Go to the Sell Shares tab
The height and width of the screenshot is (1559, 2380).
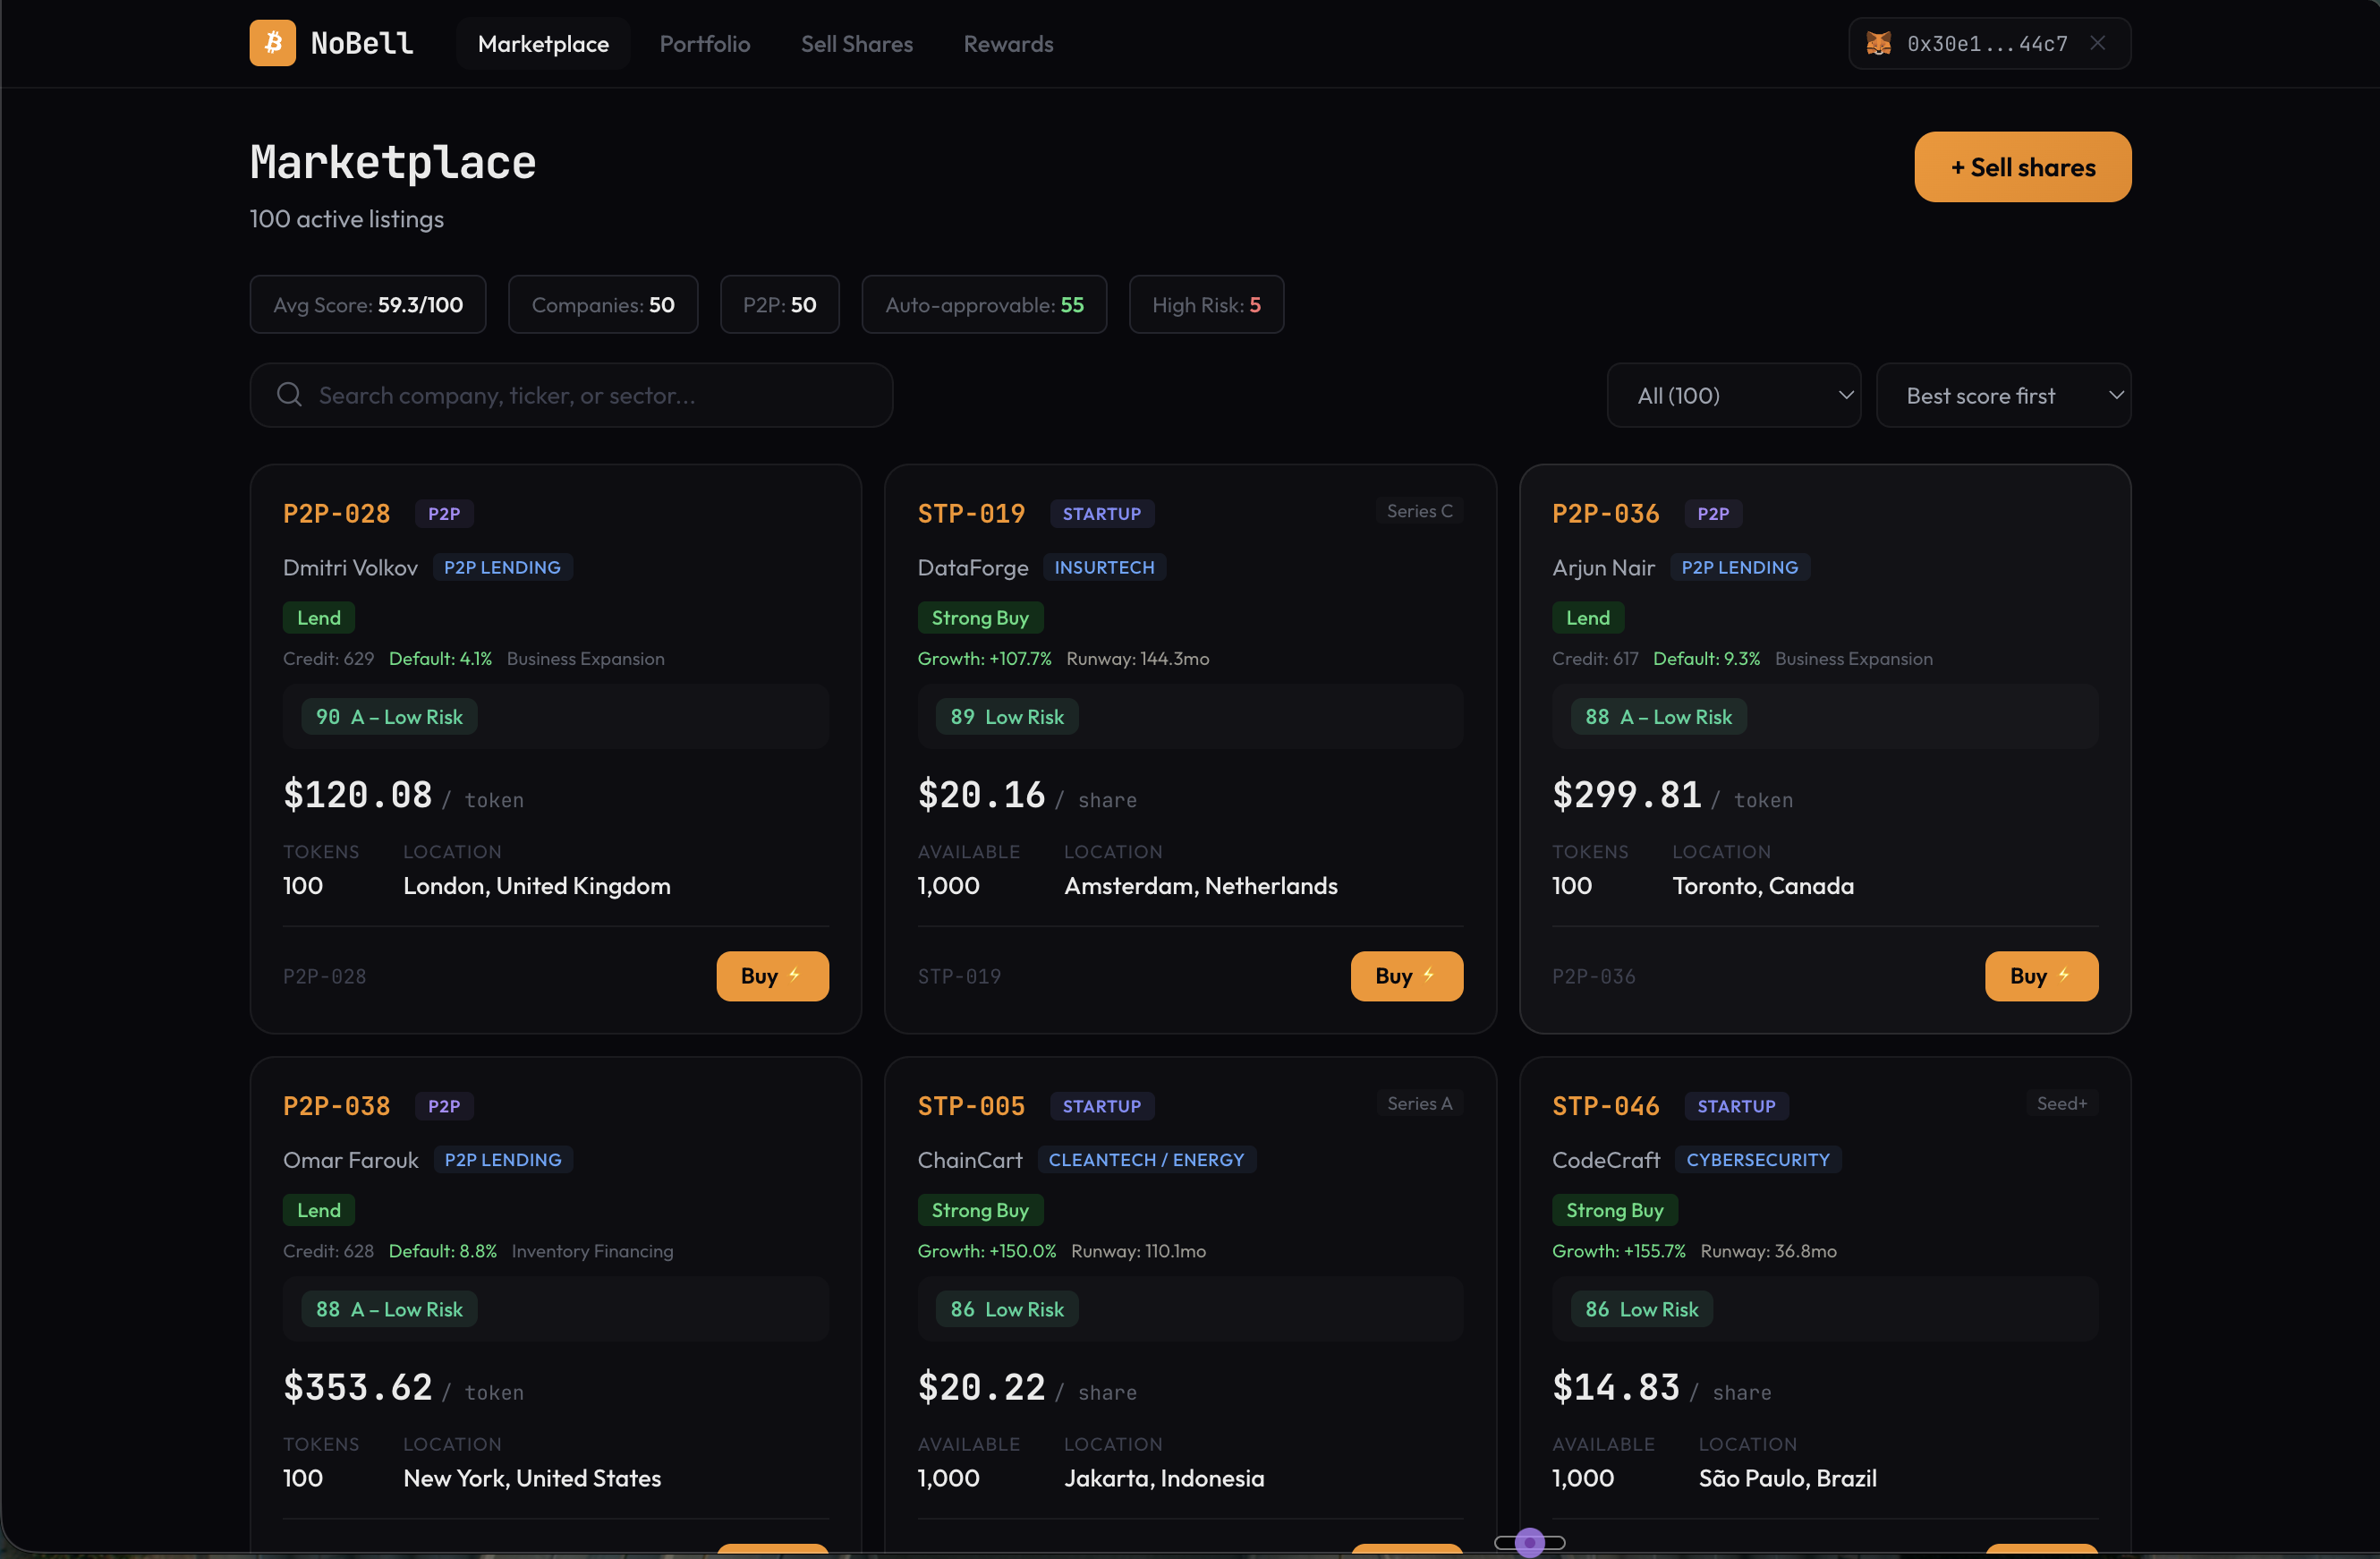[x=856, y=43]
